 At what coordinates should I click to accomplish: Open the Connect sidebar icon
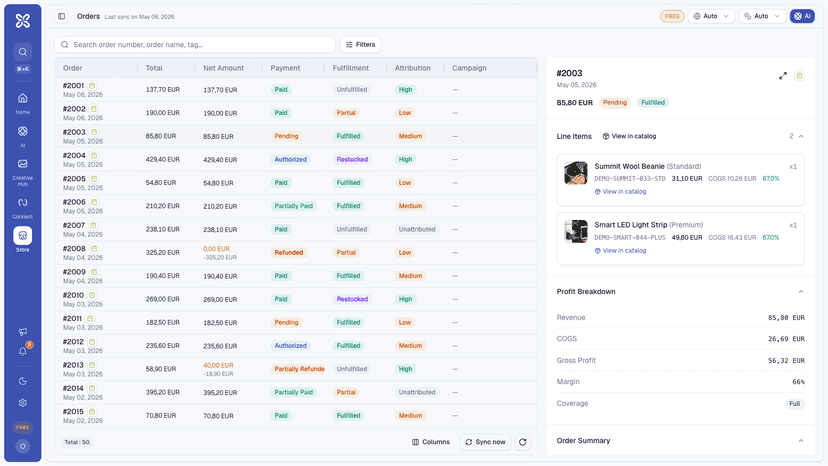click(22, 207)
